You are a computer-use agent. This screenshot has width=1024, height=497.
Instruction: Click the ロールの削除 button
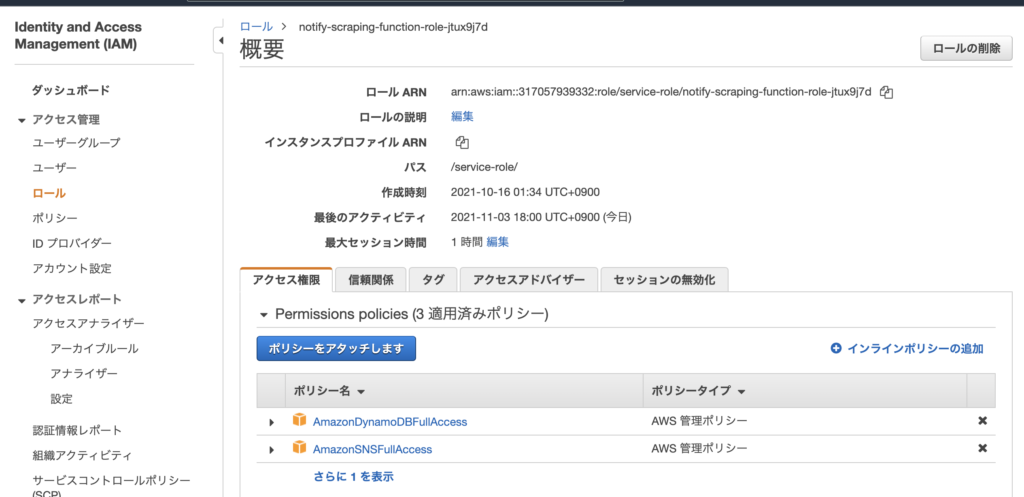click(x=967, y=49)
